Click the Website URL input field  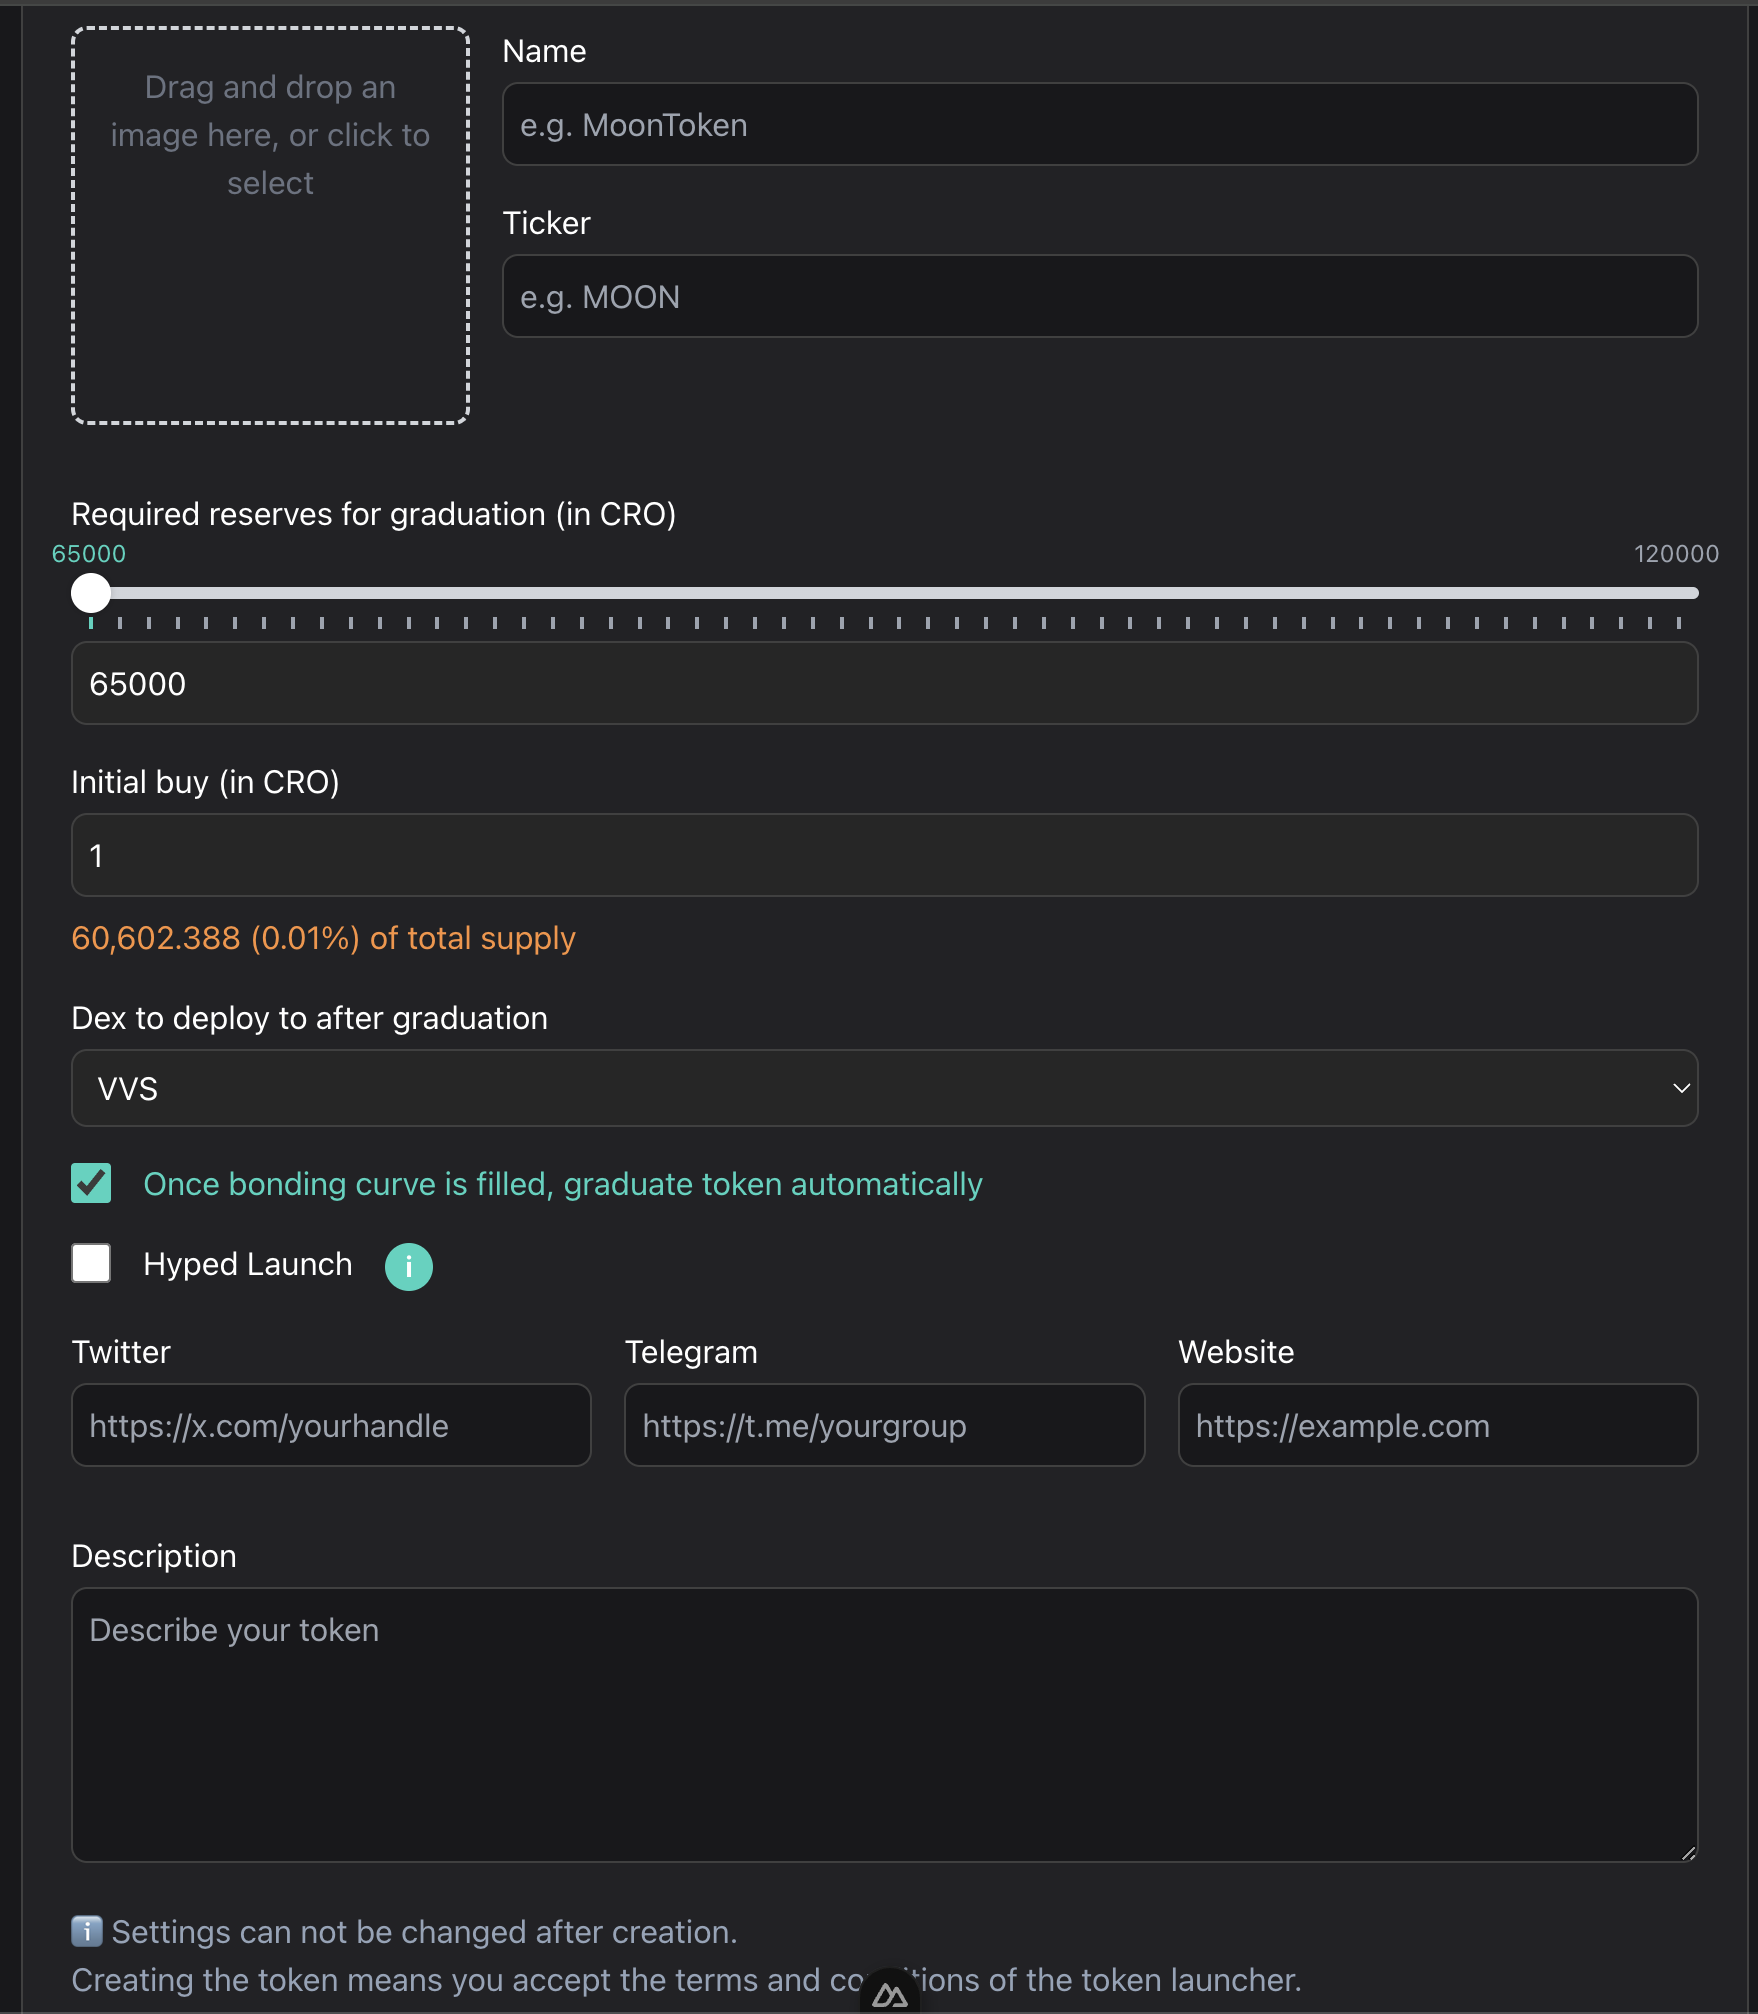pyautogui.click(x=1437, y=1426)
